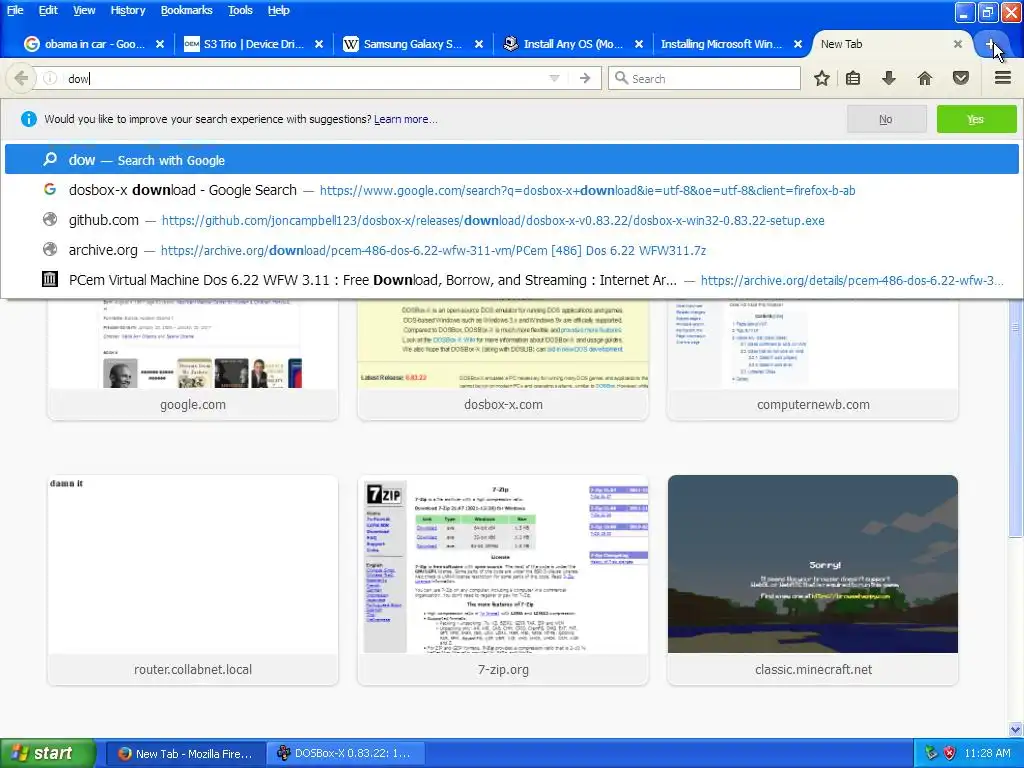Open the Learn more link
Screen dimensions: 1024x768
click(406, 120)
